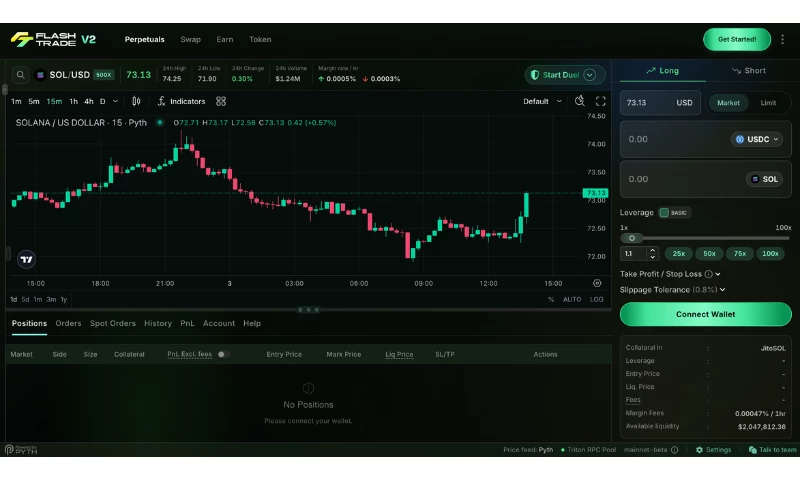Image resolution: width=800 pixels, height=480 pixels.
Task: Click the green market status dot near Pyth
Action: pos(160,122)
